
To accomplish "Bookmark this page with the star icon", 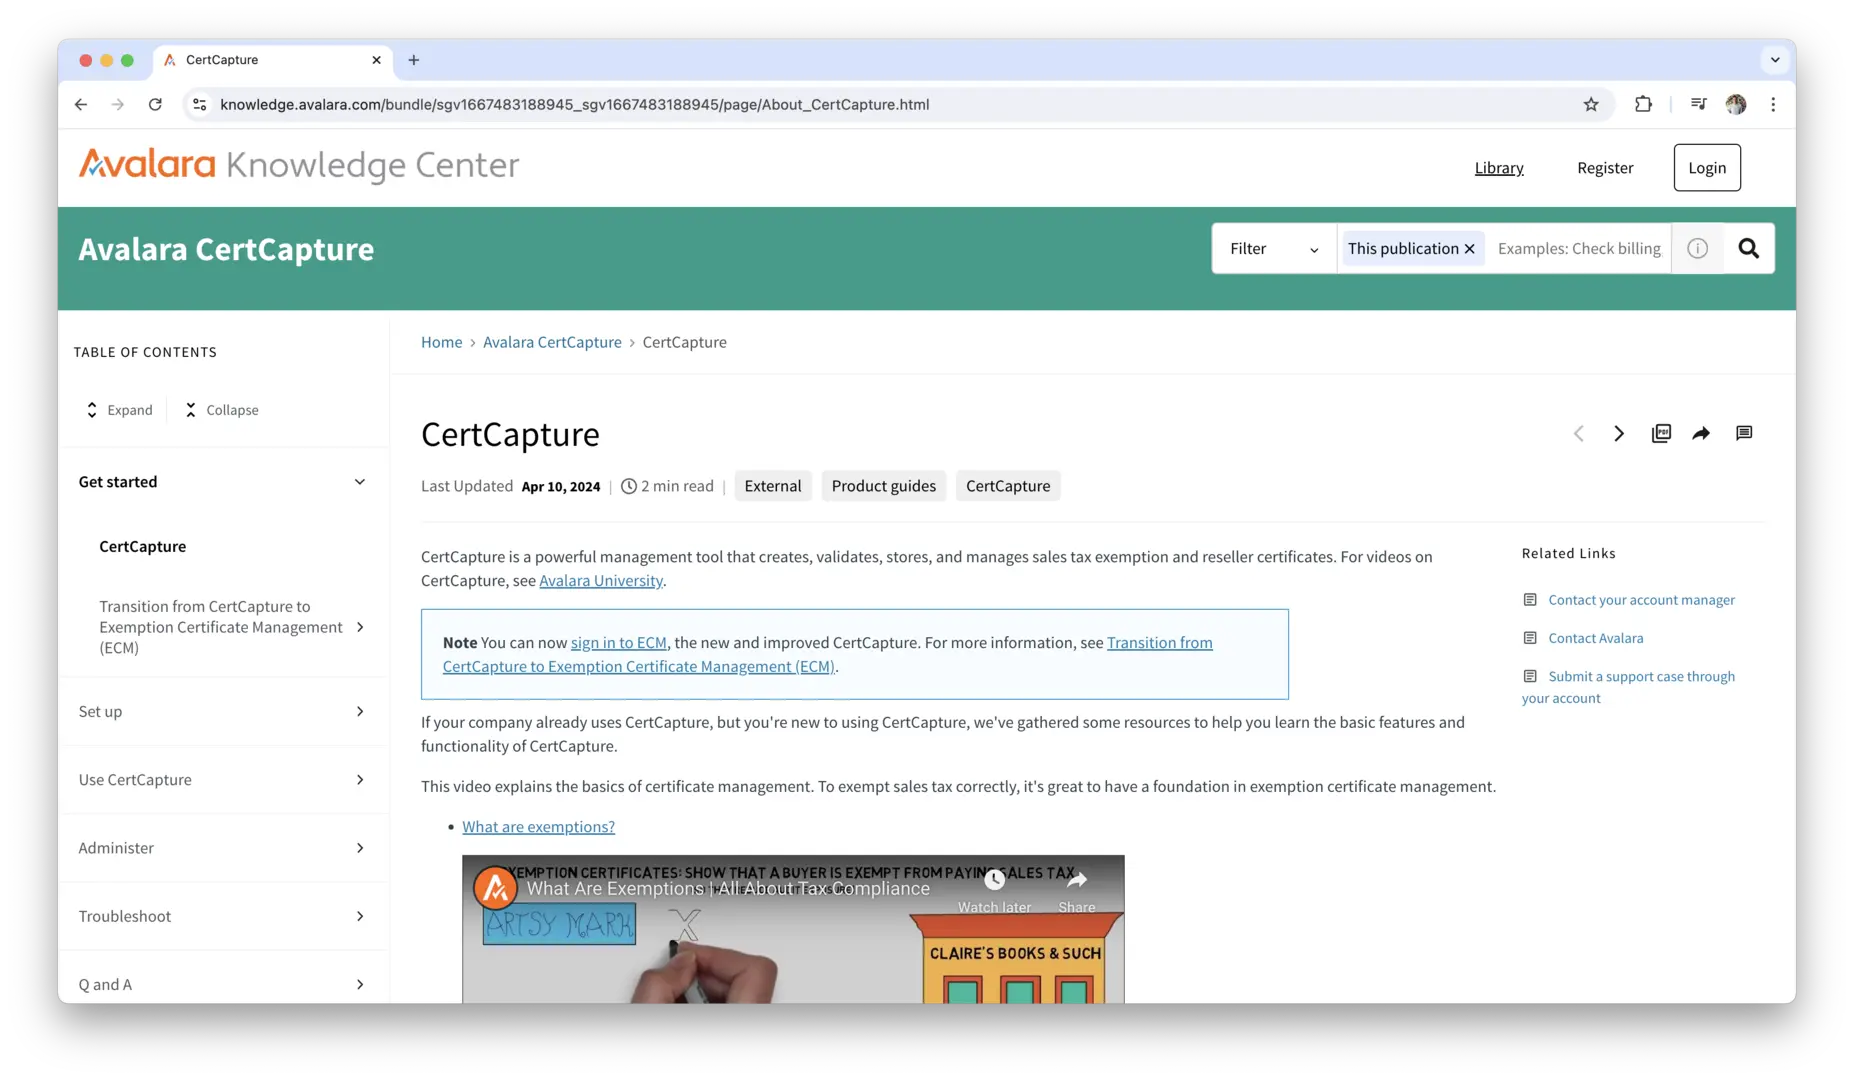I will pos(1591,104).
